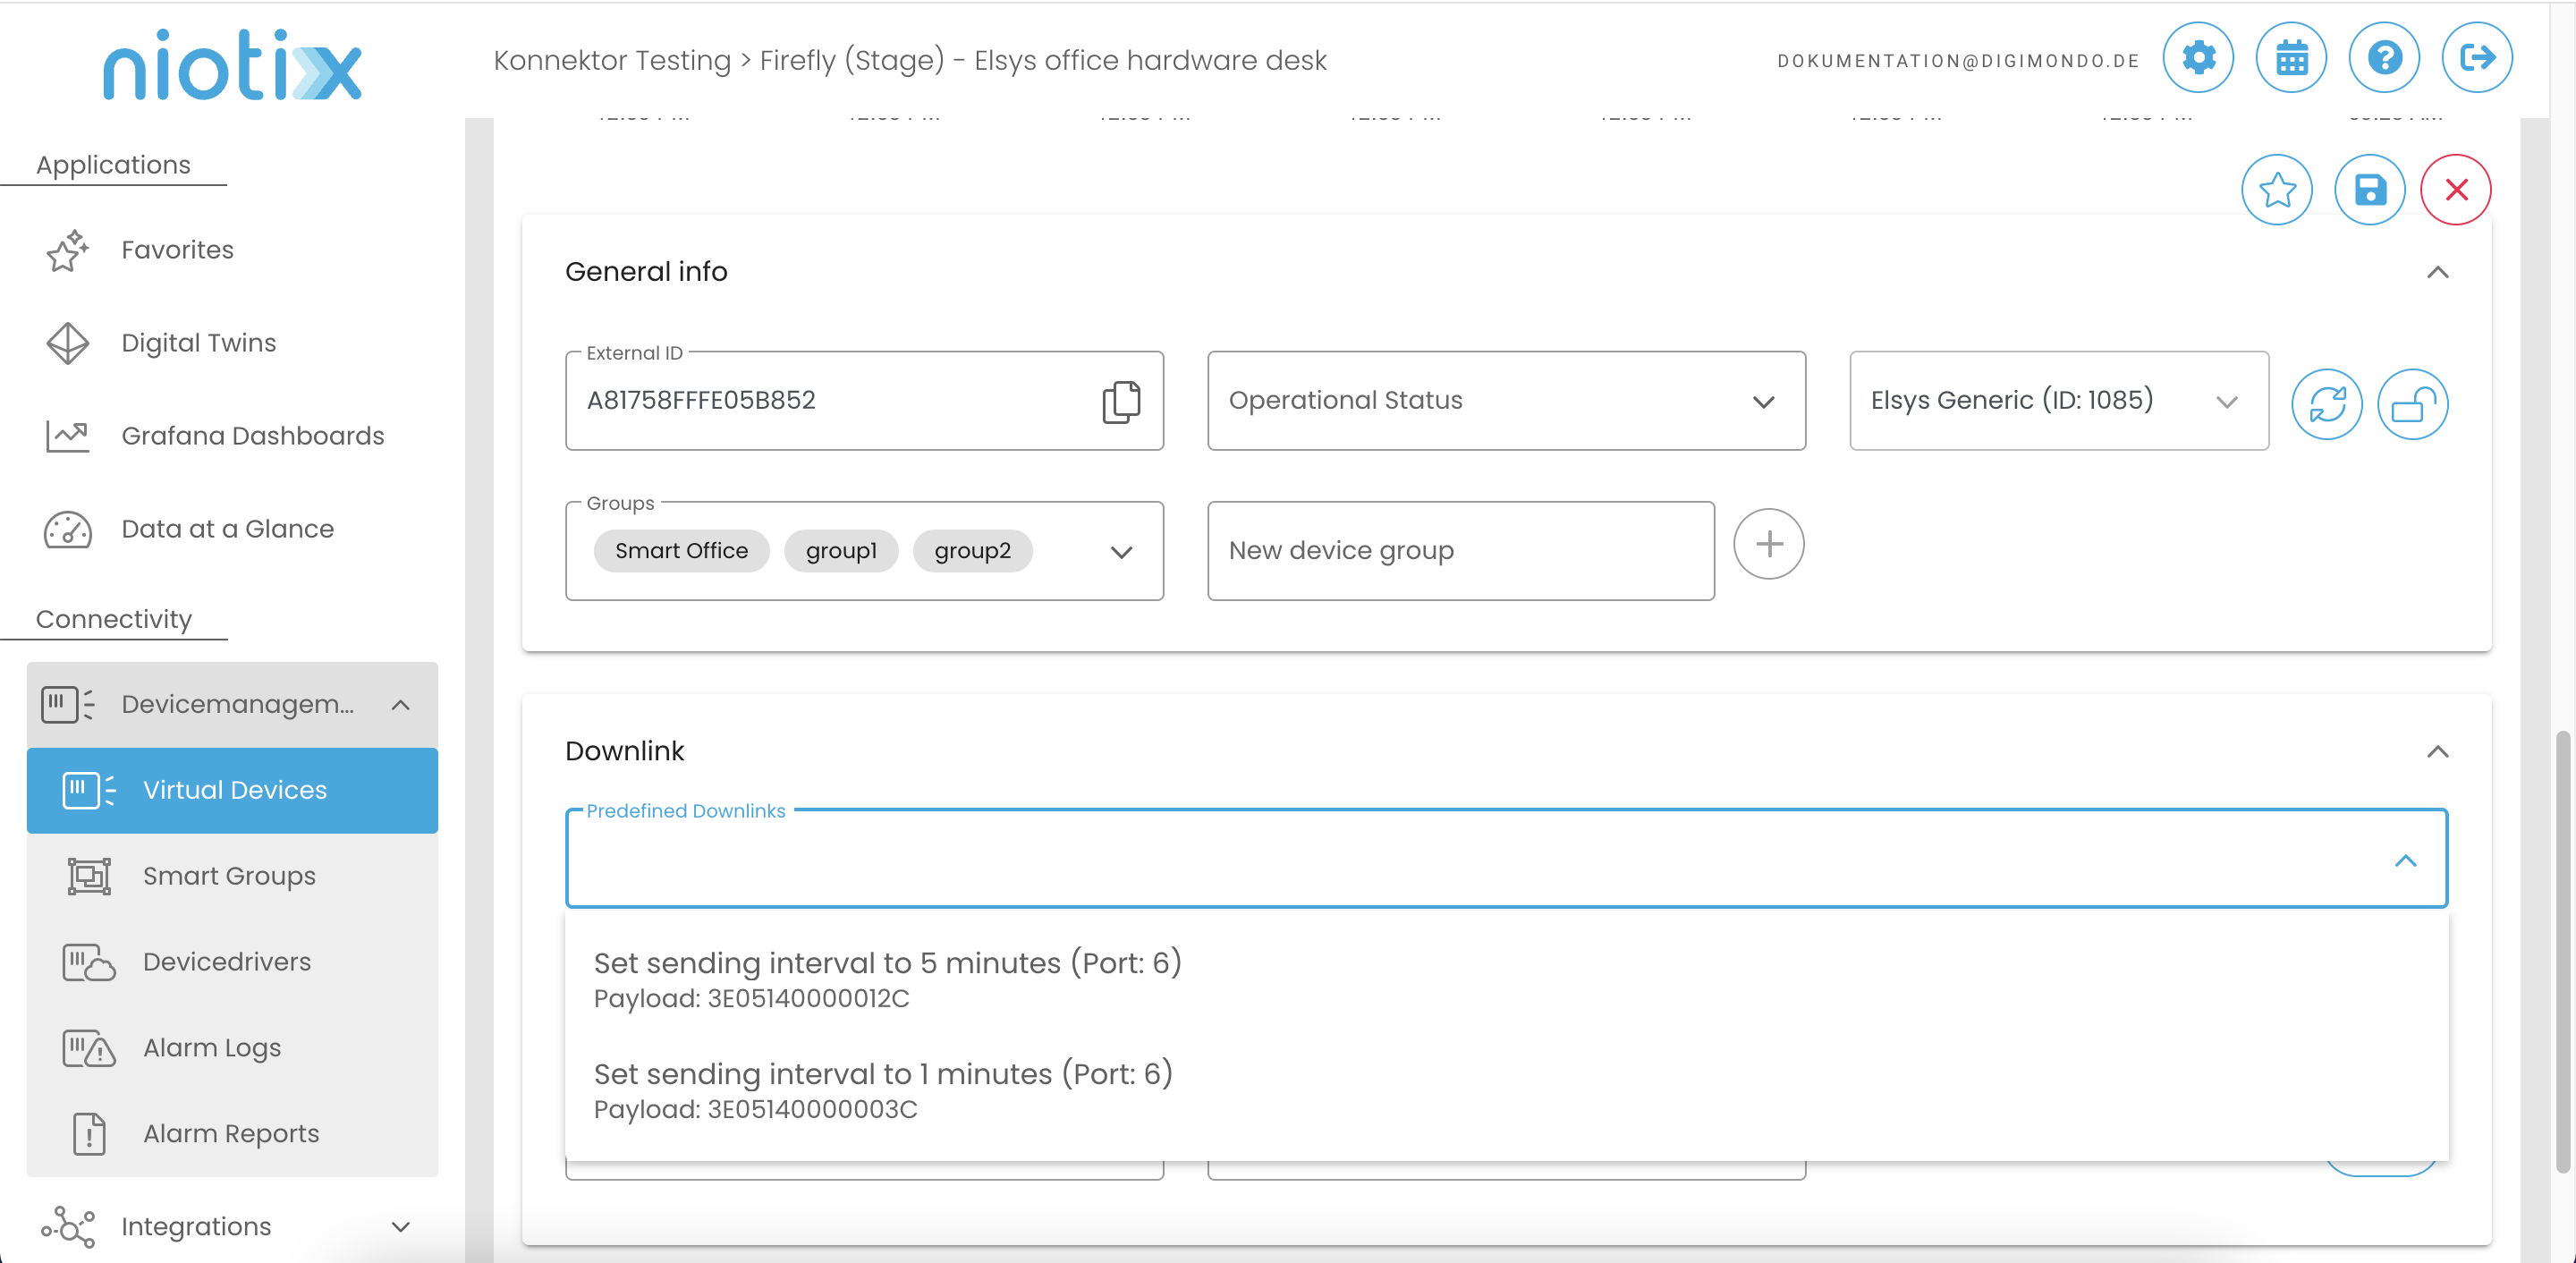The width and height of the screenshot is (2576, 1263).
Task: Toggle the unlock padlock icon
Action: [x=2412, y=404]
